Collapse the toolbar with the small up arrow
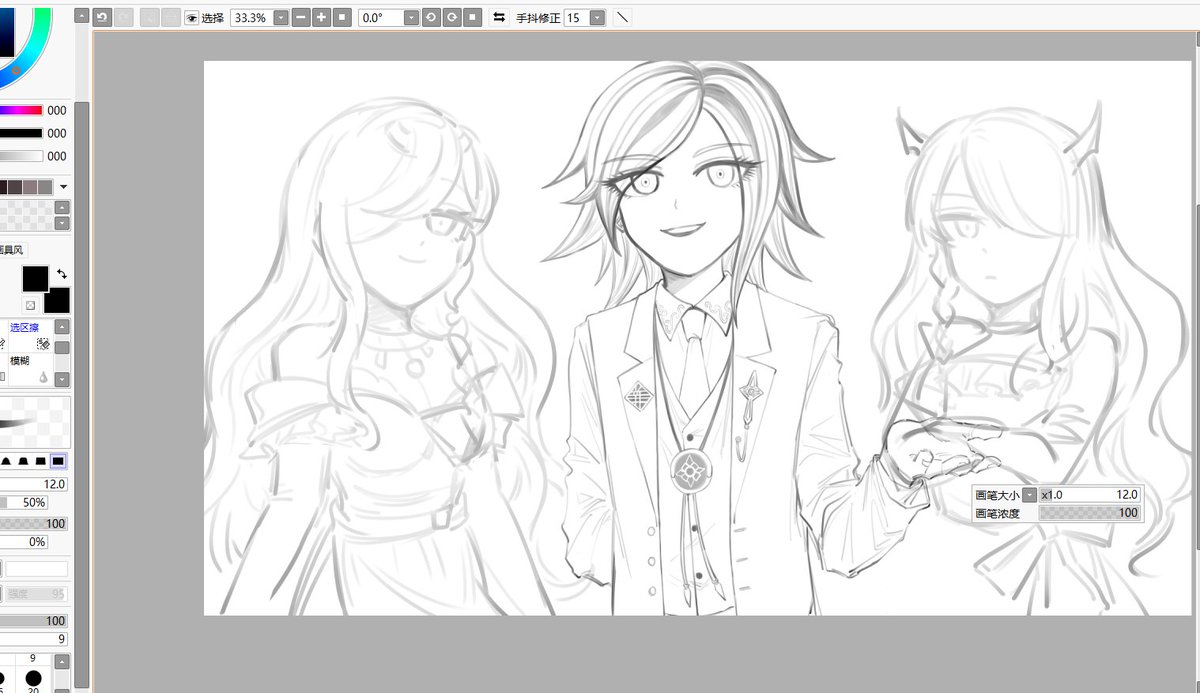Viewport: 1200px width, 693px height. tap(81, 18)
